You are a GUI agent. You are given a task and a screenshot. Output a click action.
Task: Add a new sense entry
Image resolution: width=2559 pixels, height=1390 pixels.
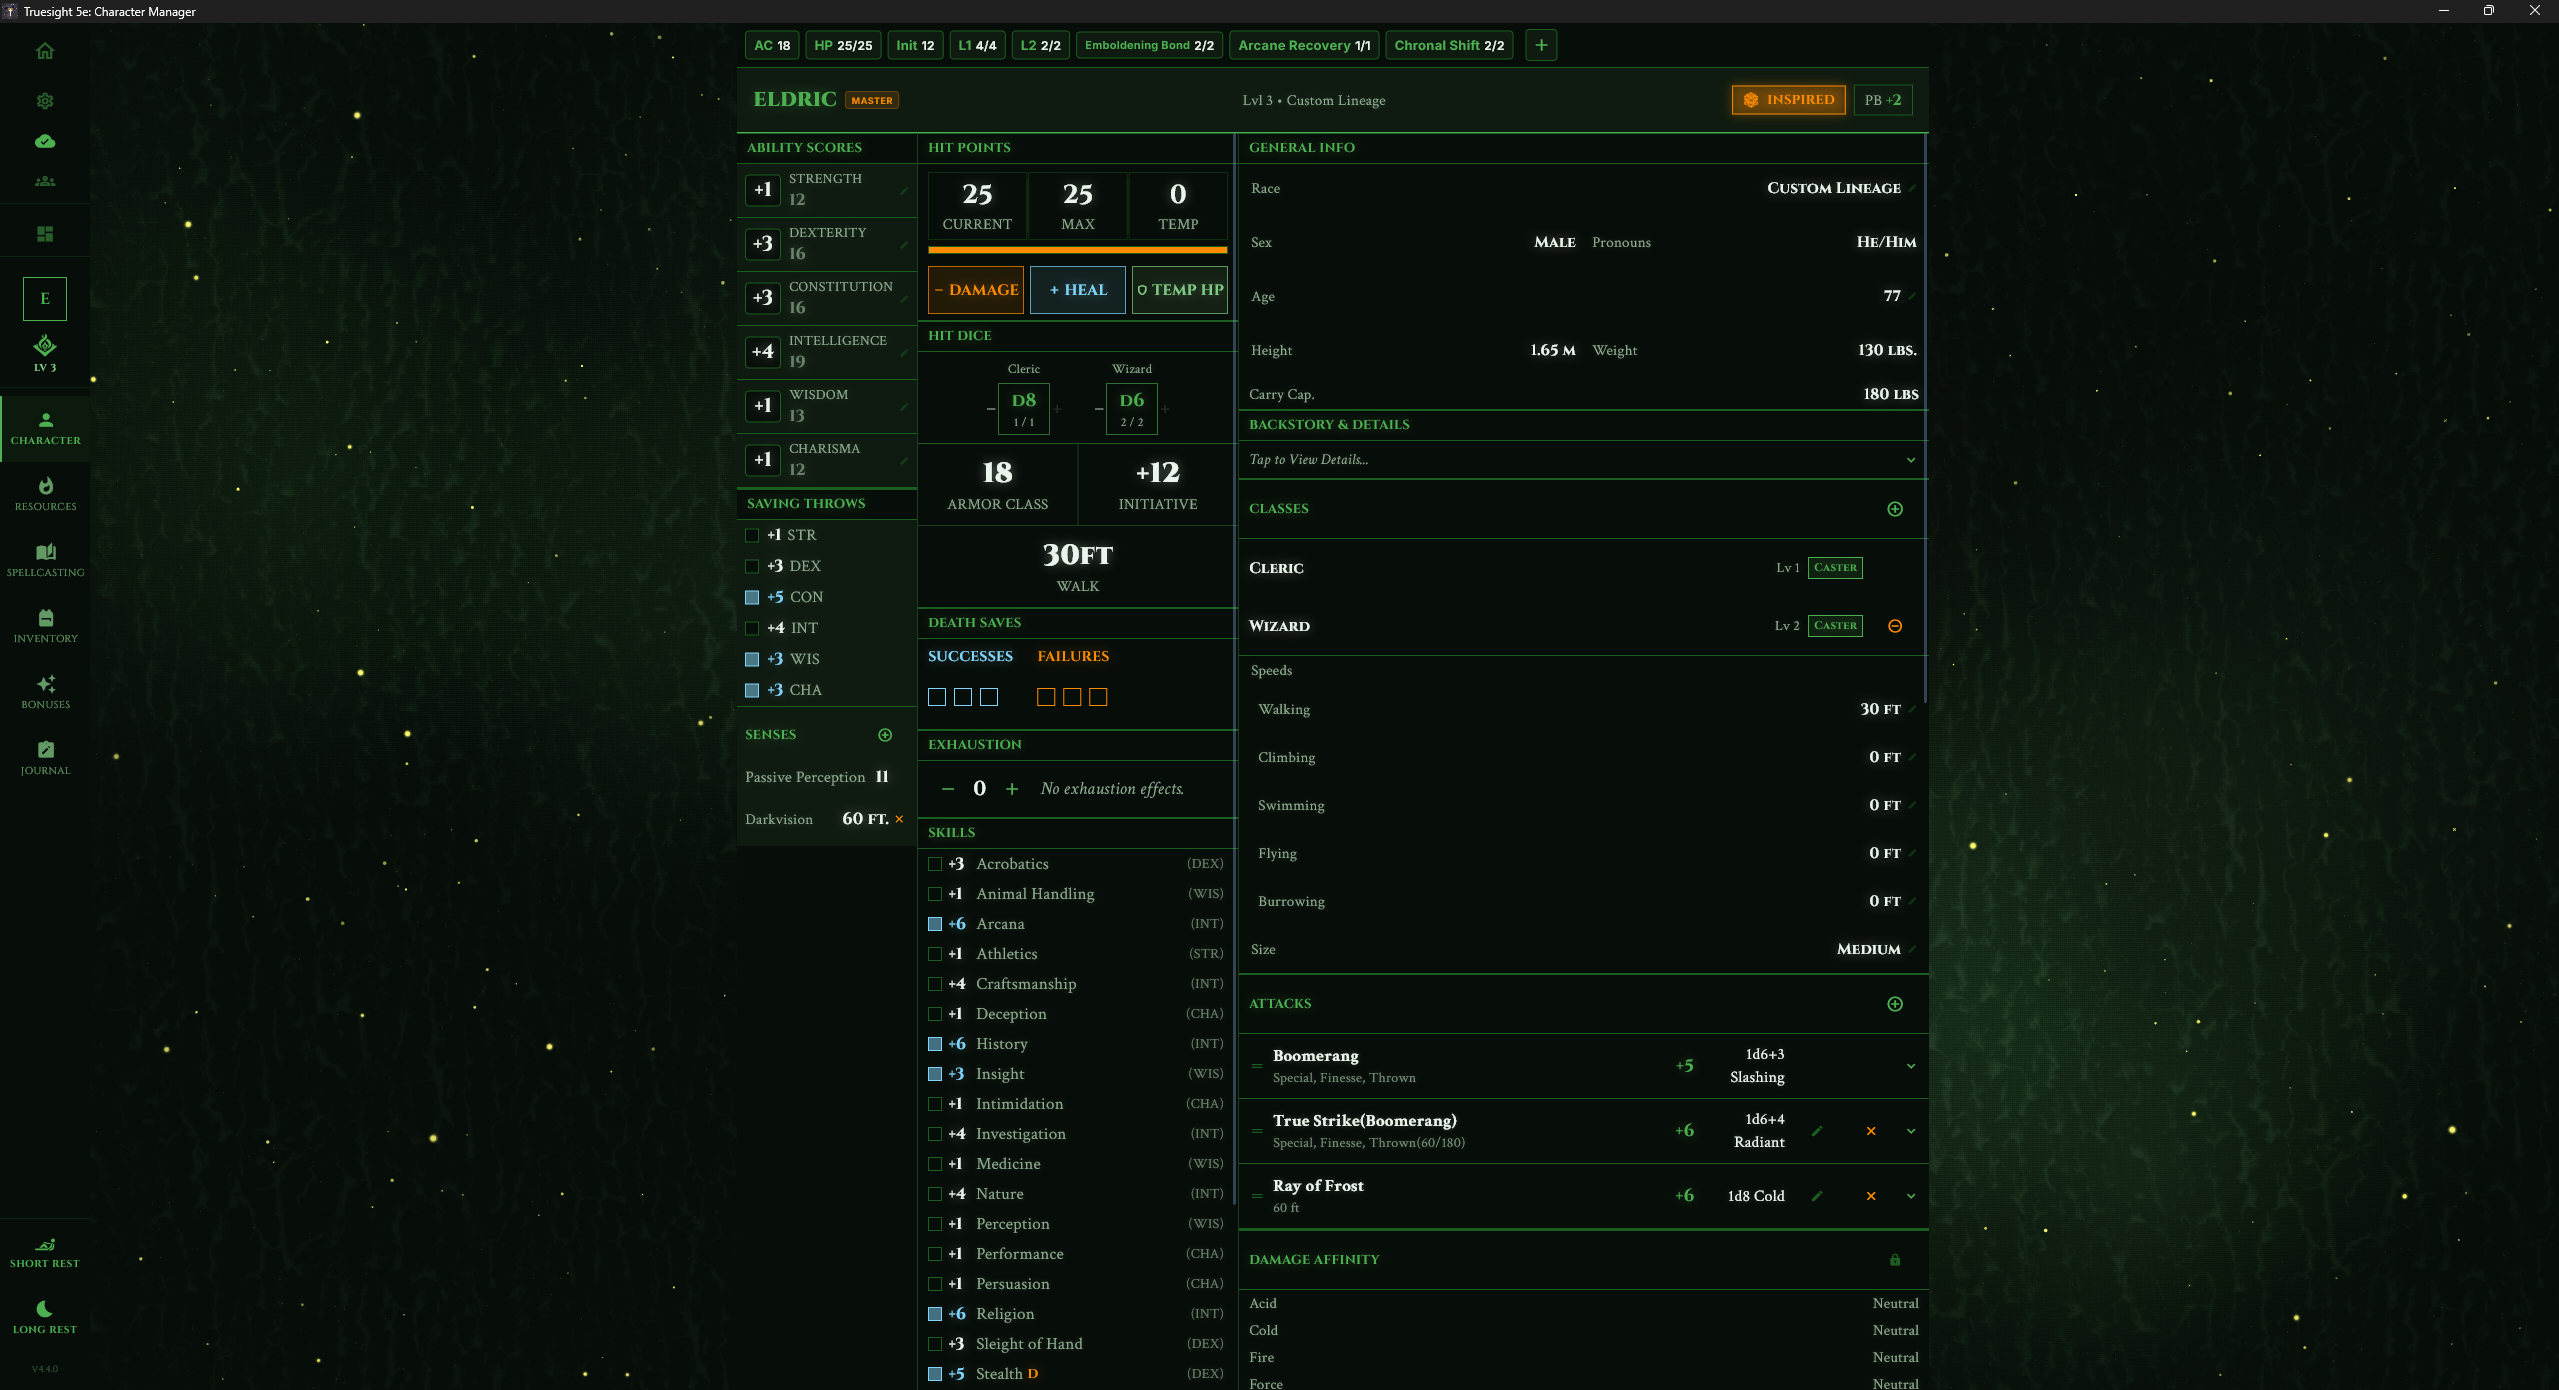885,735
